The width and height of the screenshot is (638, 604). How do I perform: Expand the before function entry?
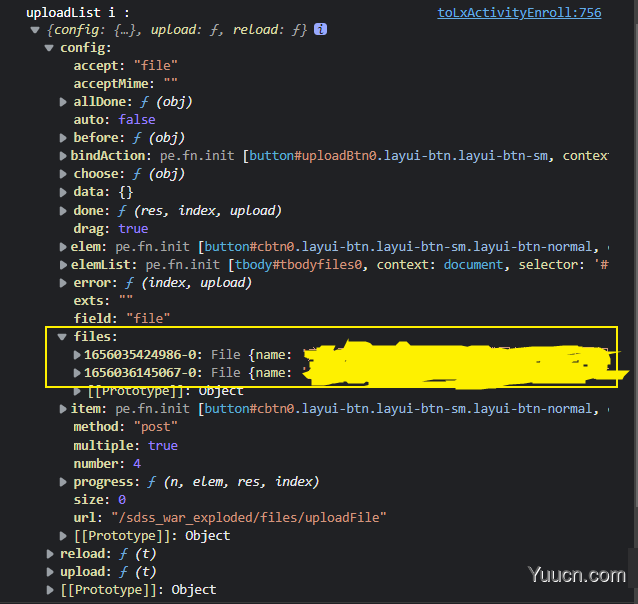(x=63, y=138)
